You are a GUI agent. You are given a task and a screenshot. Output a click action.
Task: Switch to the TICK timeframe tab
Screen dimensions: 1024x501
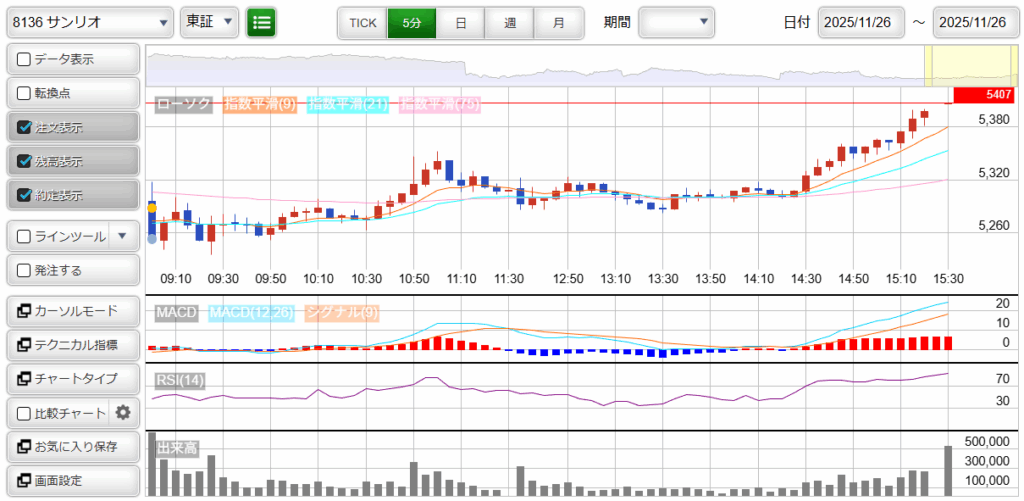click(362, 22)
